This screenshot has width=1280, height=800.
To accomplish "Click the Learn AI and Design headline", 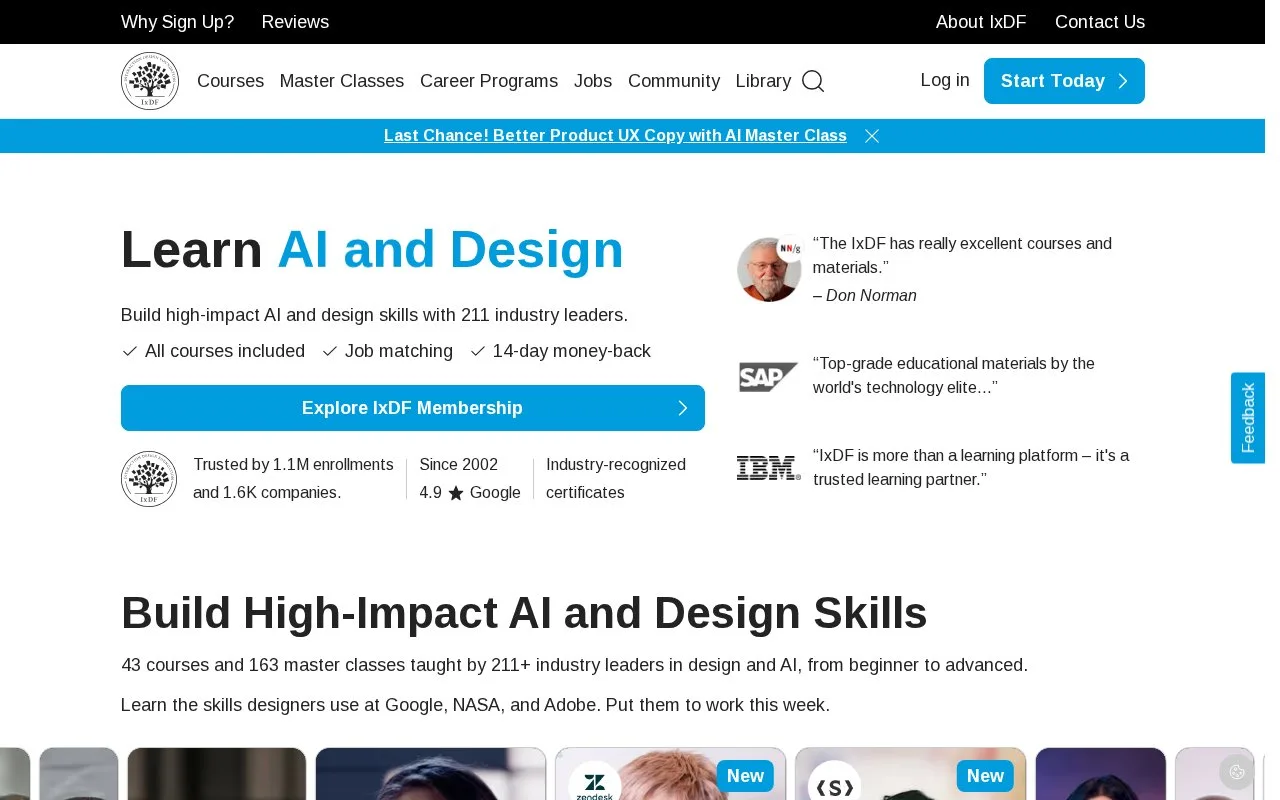I will 372,249.
